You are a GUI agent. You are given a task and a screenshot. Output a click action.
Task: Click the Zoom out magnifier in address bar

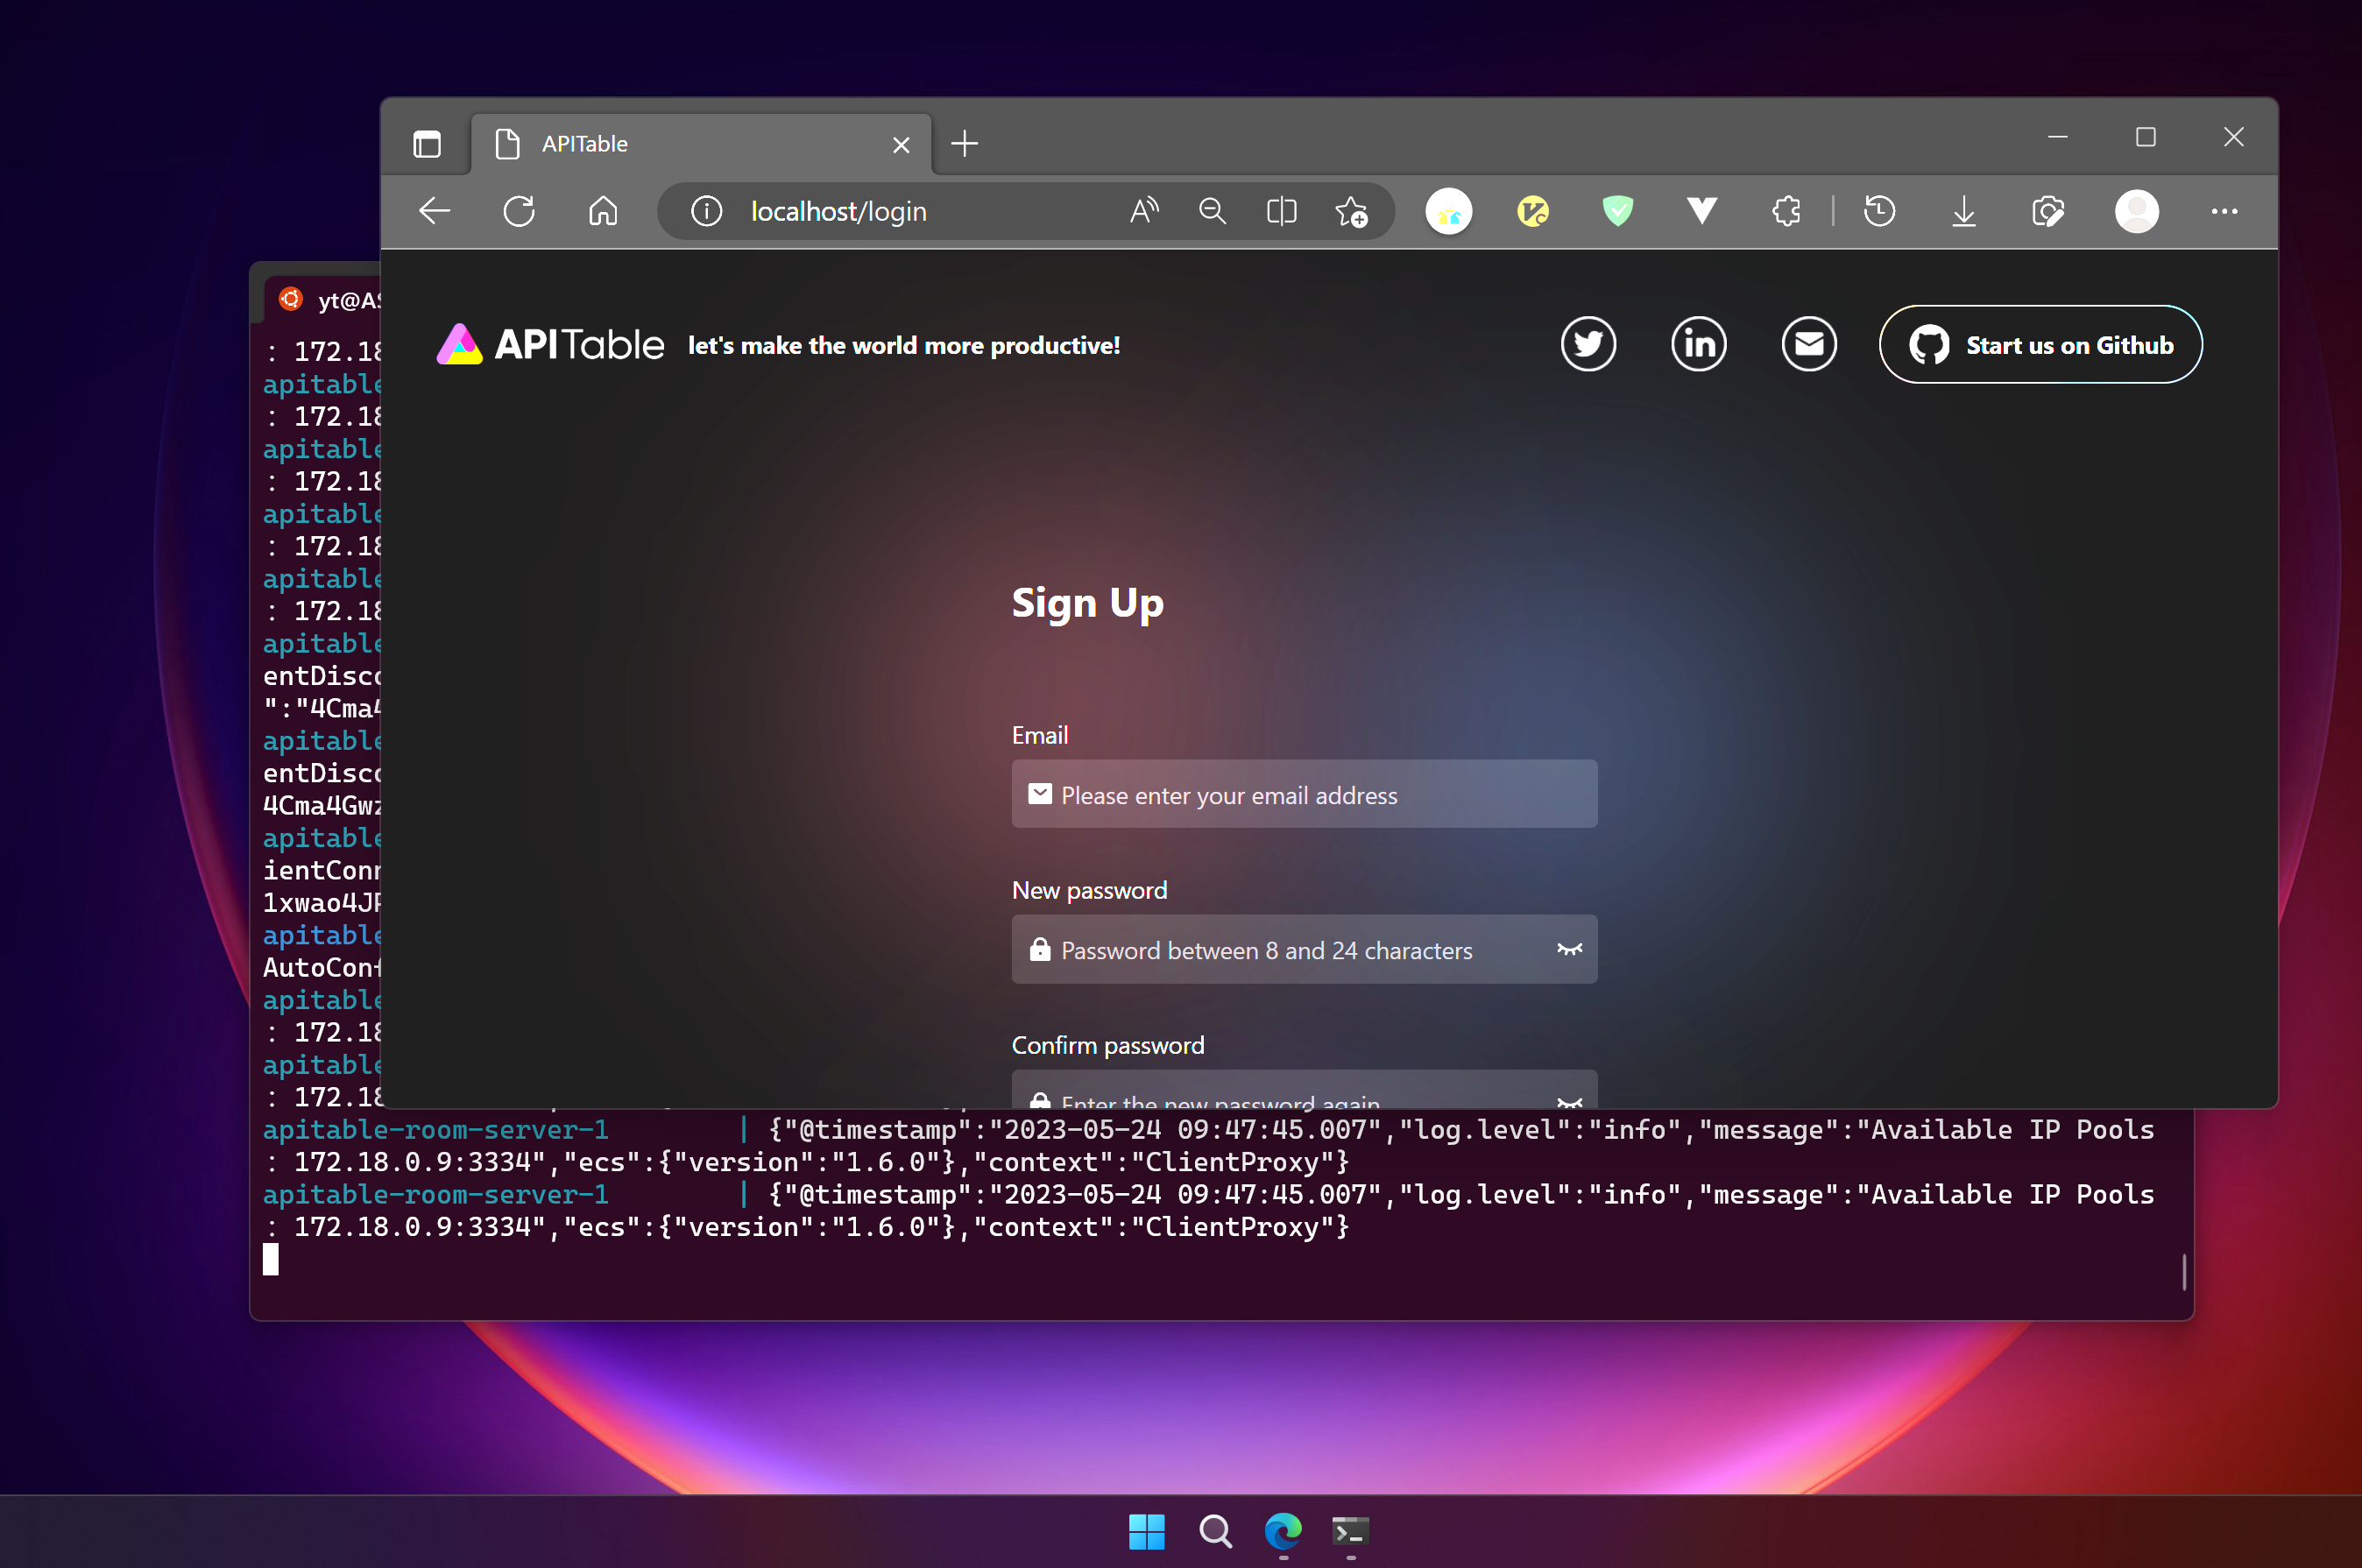point(1212,211)
